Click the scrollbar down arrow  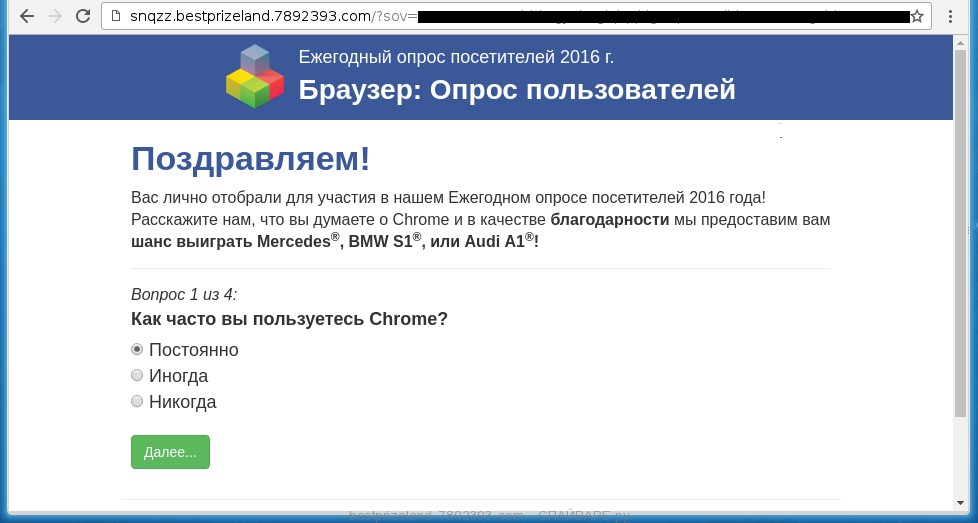point(960,501)
